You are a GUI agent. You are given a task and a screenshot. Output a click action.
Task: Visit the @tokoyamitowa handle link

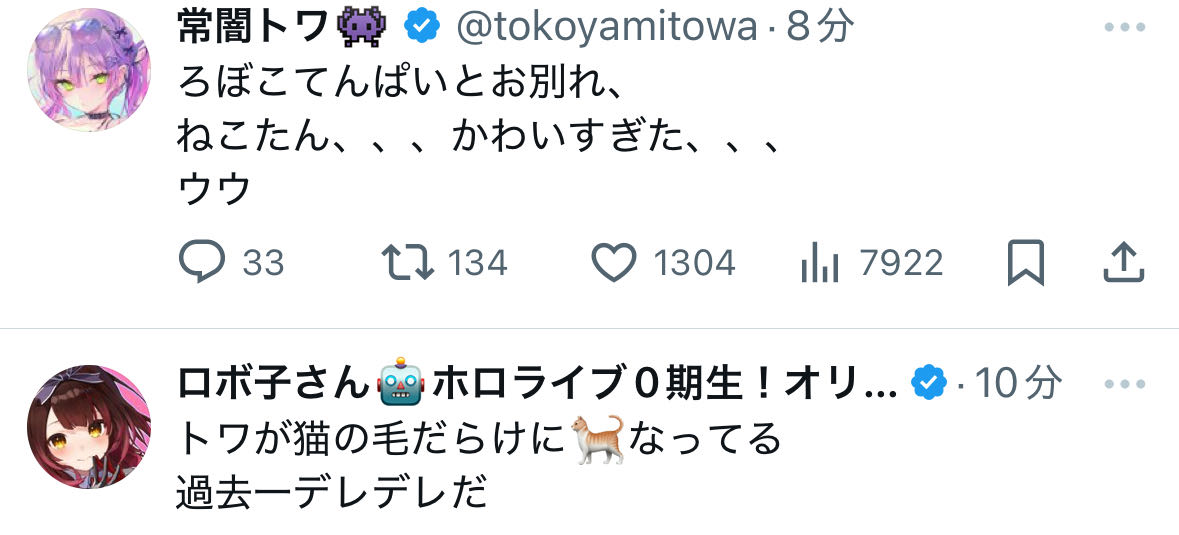click(x=606, y=28)
